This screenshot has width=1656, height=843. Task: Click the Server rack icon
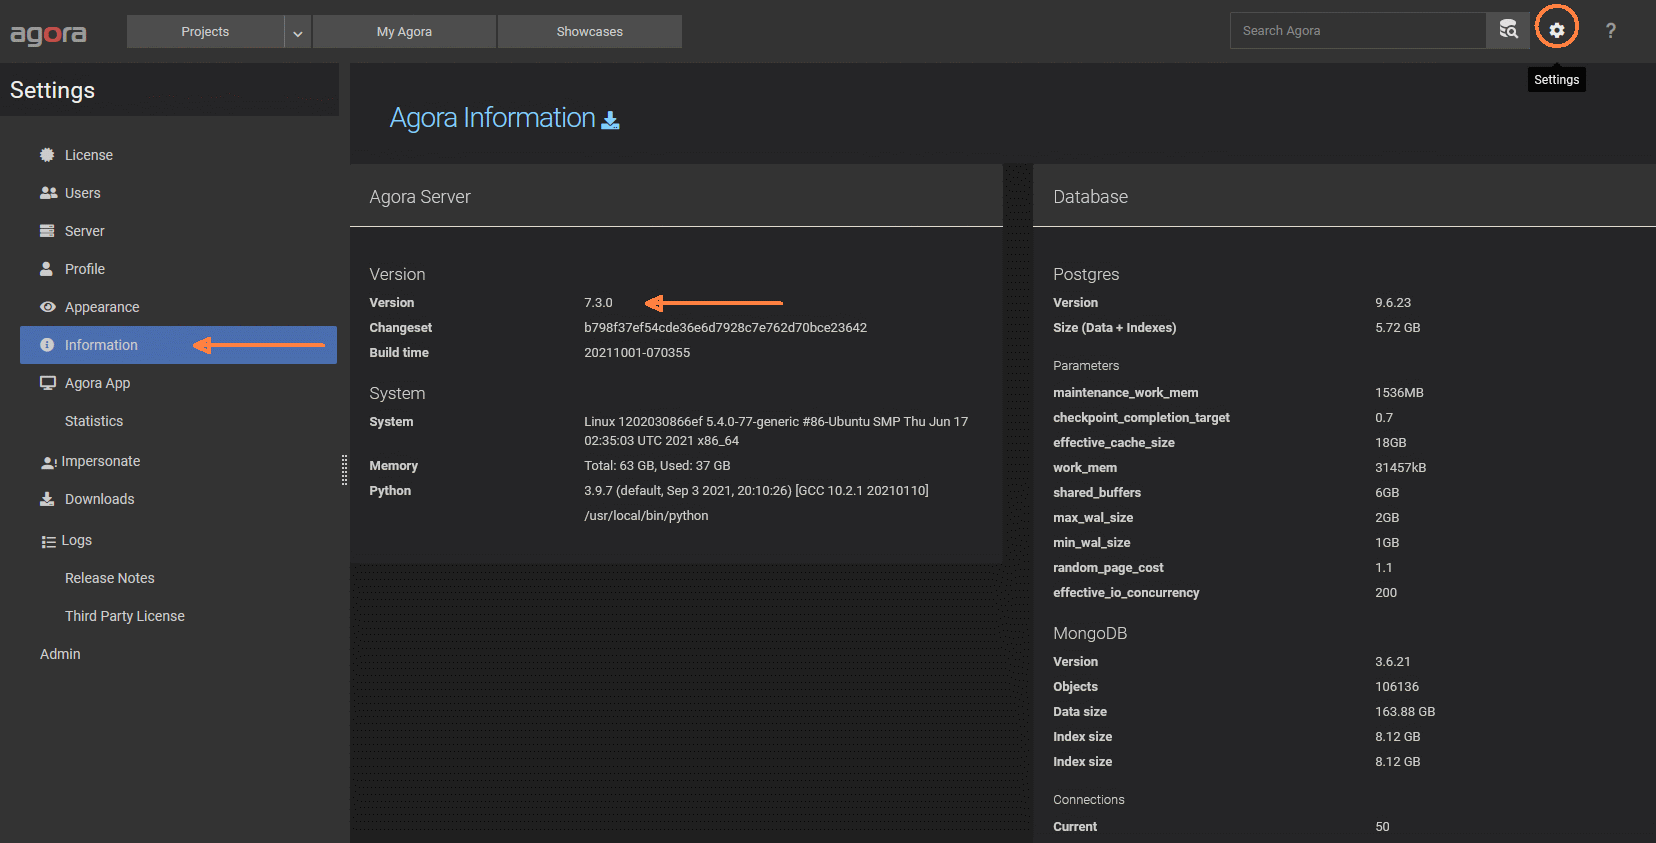point(47,231)
